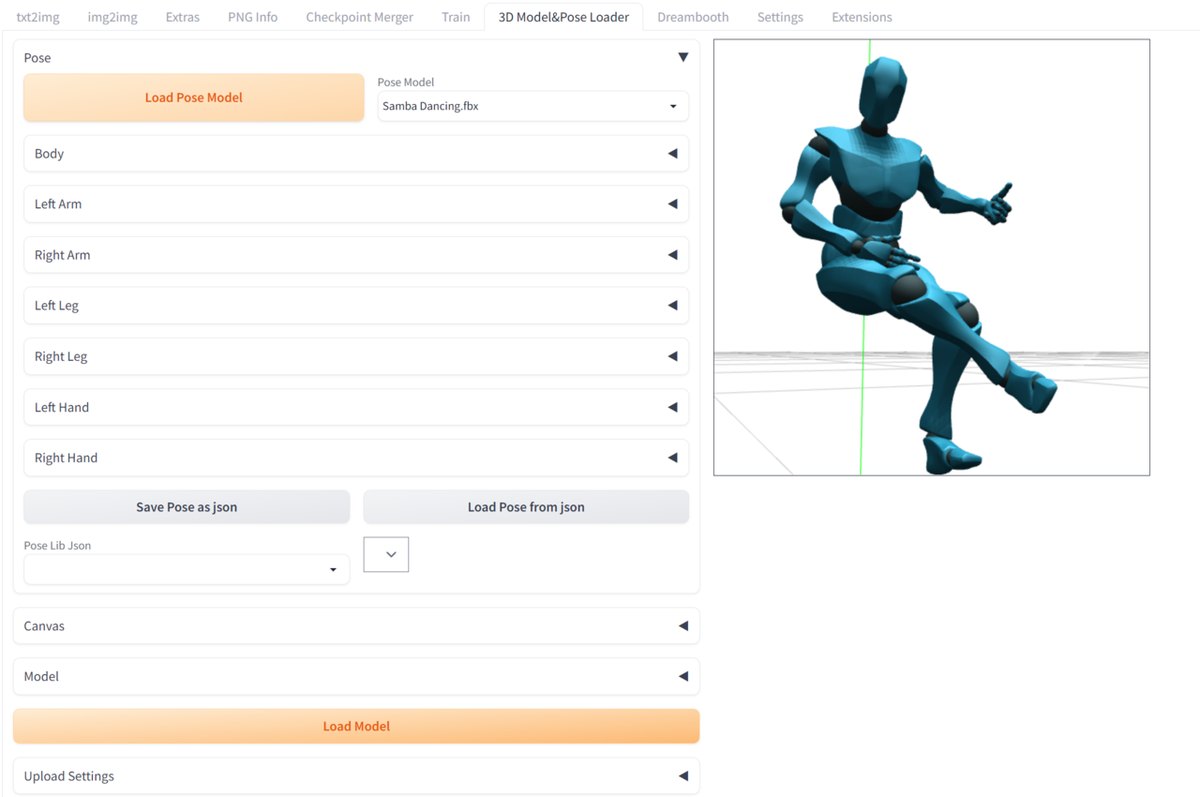This screenshot has height=797, width=1200.
Task: Click the small chevron select box
Action: 386,554
